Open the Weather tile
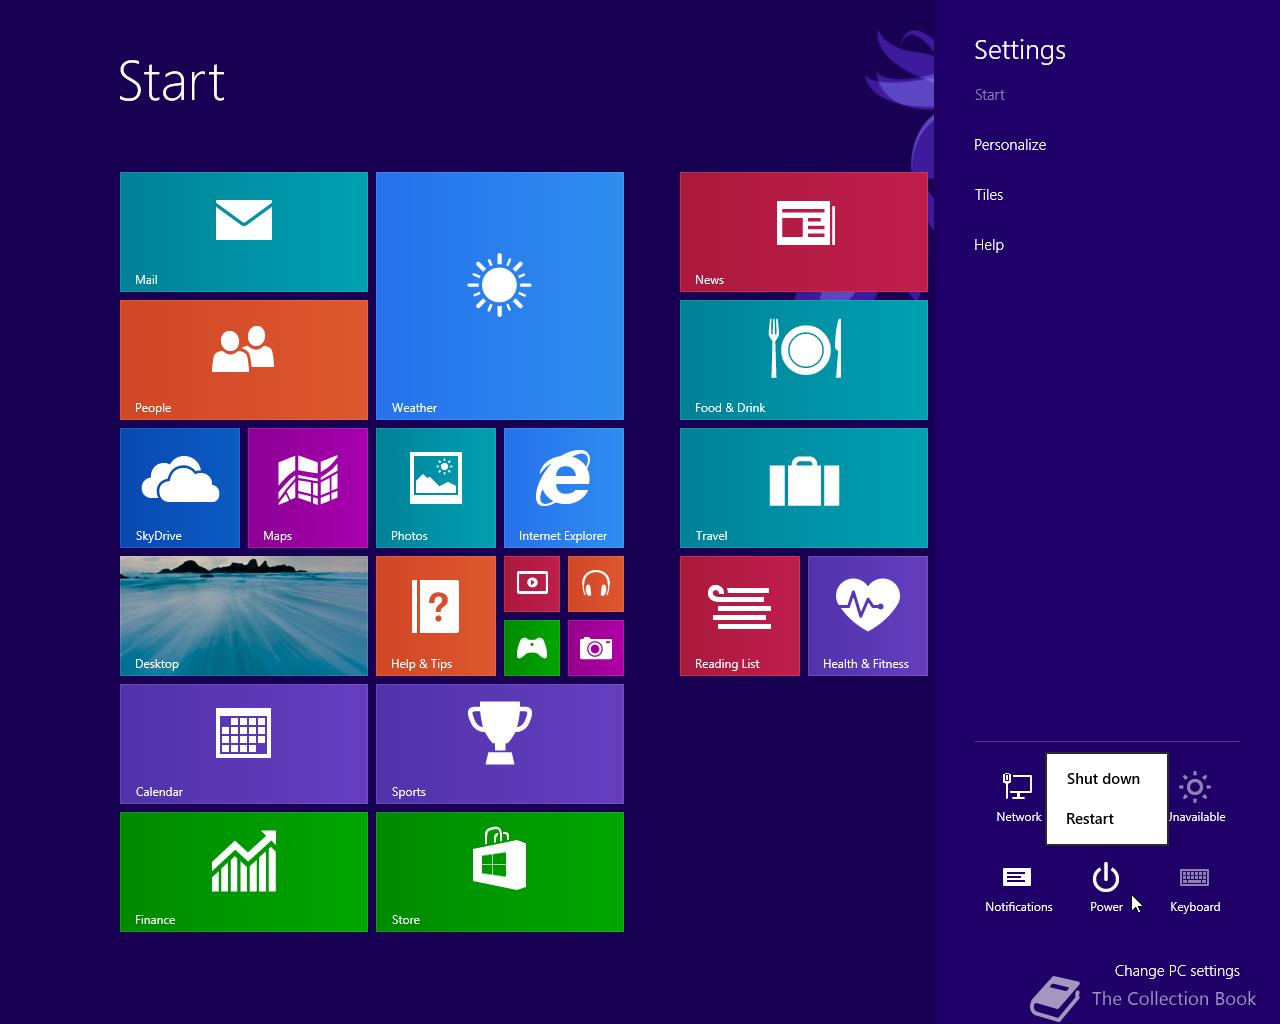The image size is (1280, 1024). [x=500, y=296]
